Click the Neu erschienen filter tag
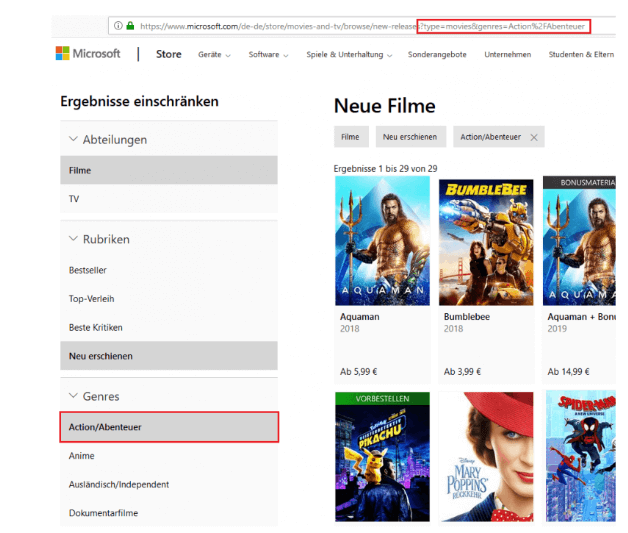 [x=411, y=137]
